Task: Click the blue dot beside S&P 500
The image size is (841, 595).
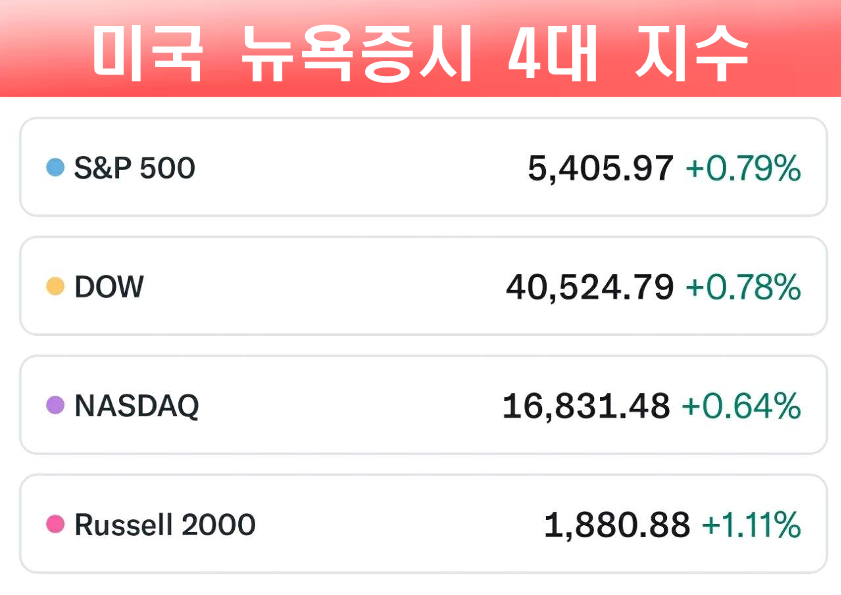Action: coord(56,168)
